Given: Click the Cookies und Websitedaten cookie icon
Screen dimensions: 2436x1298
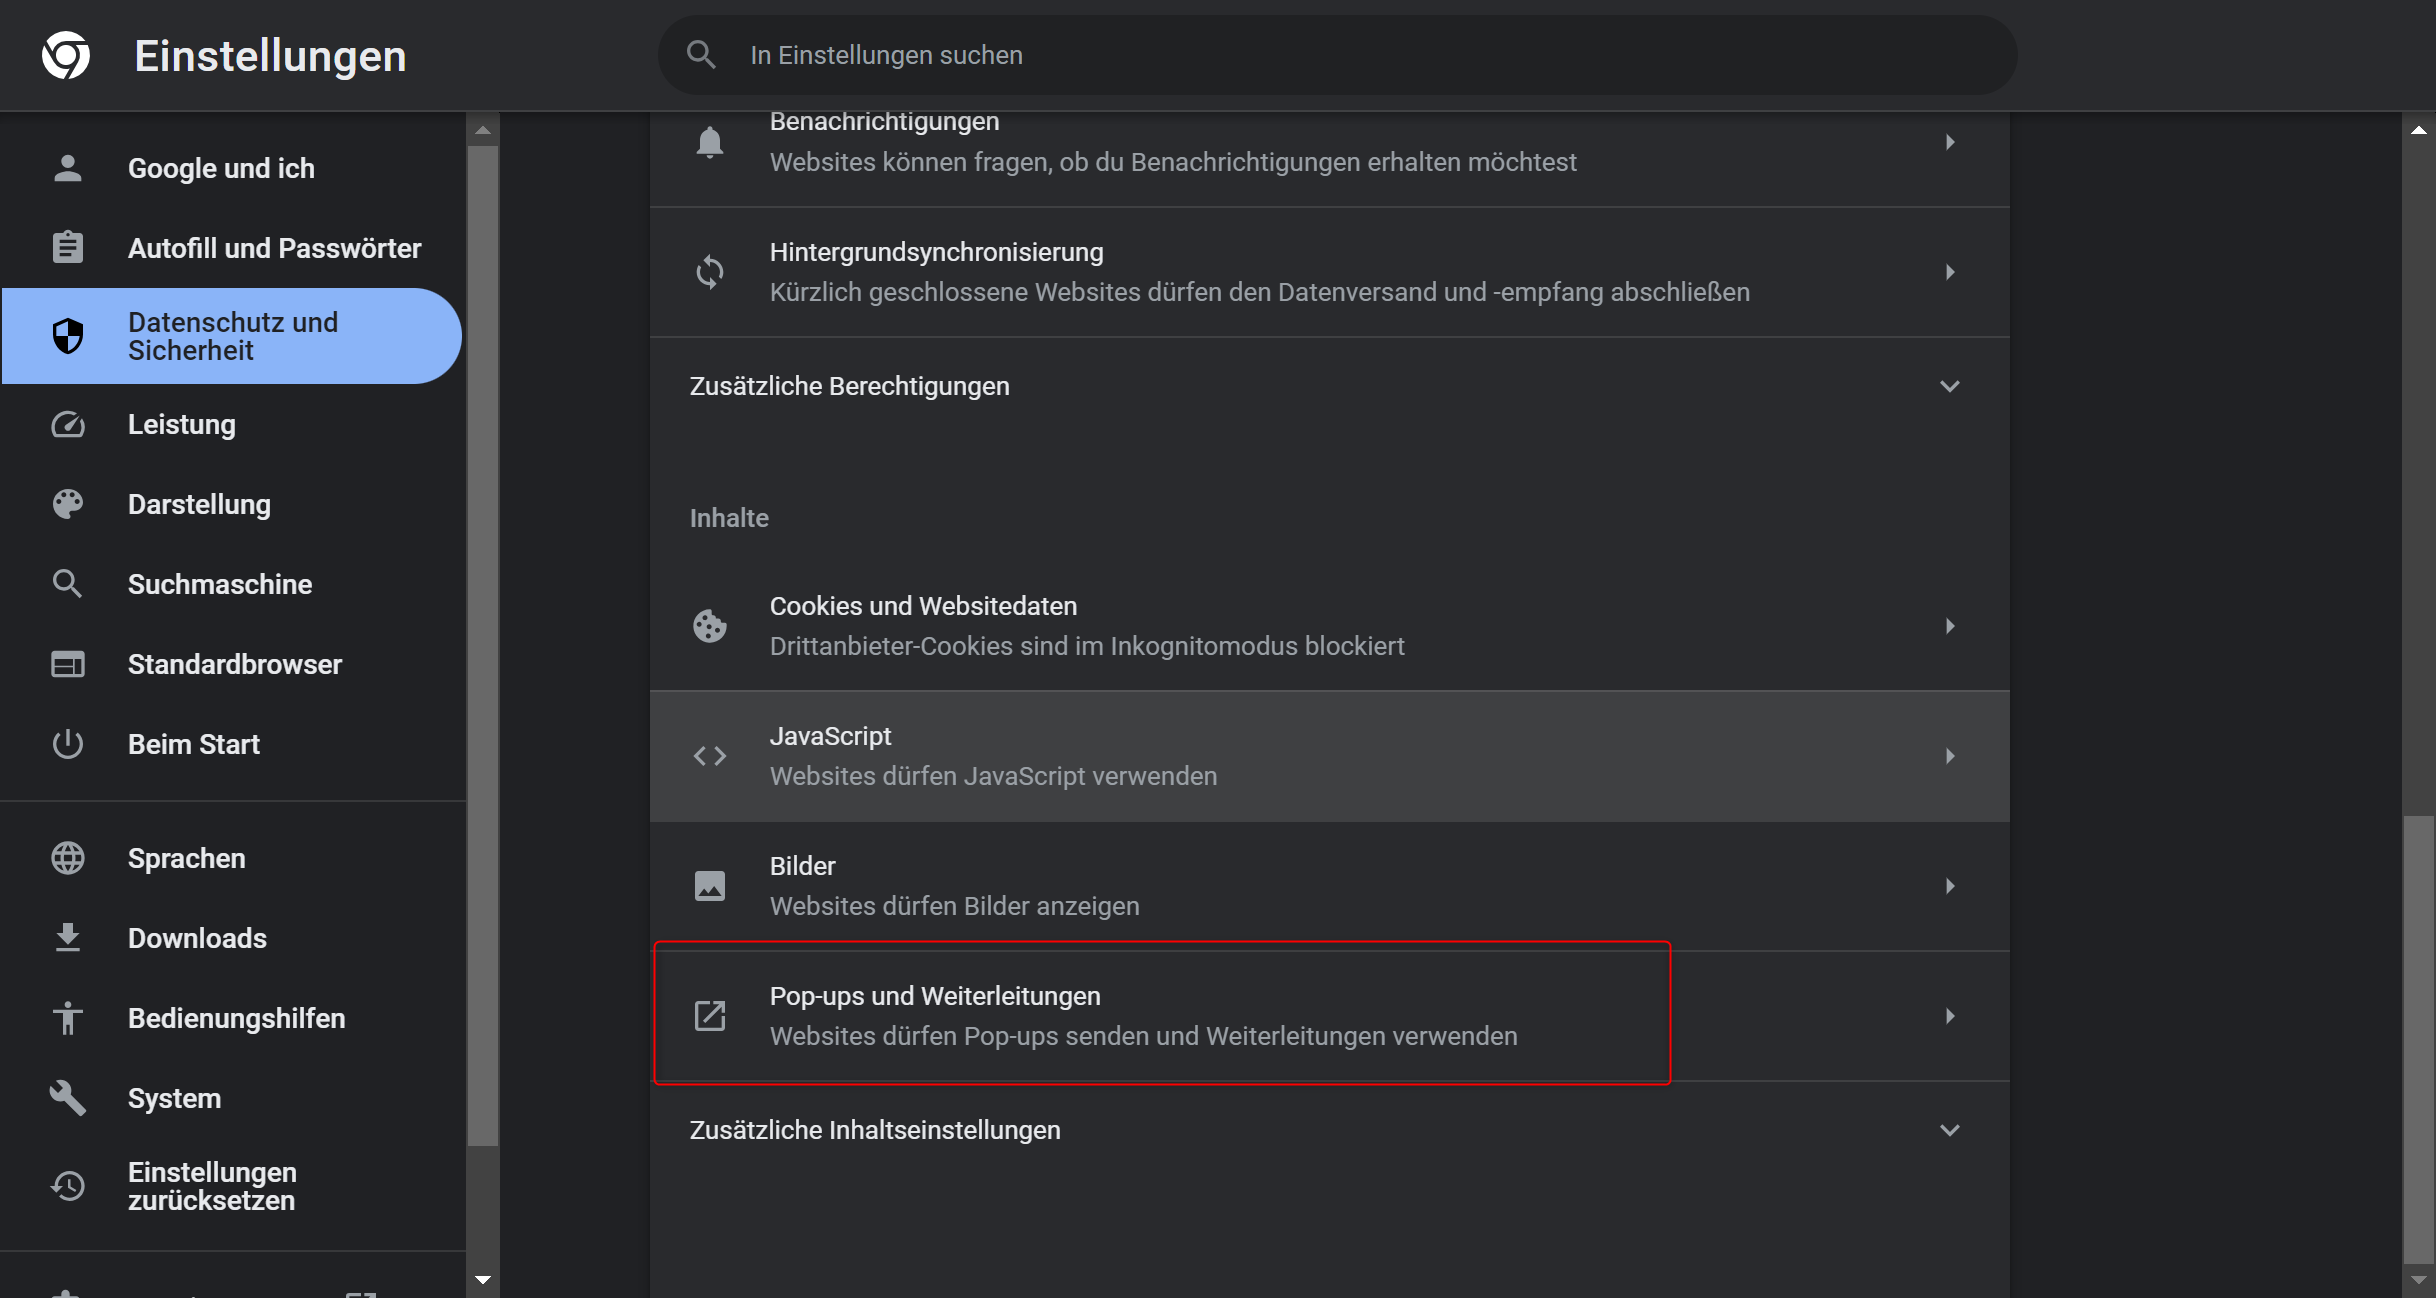Looking at the screenshot, I should pos(710,626).
